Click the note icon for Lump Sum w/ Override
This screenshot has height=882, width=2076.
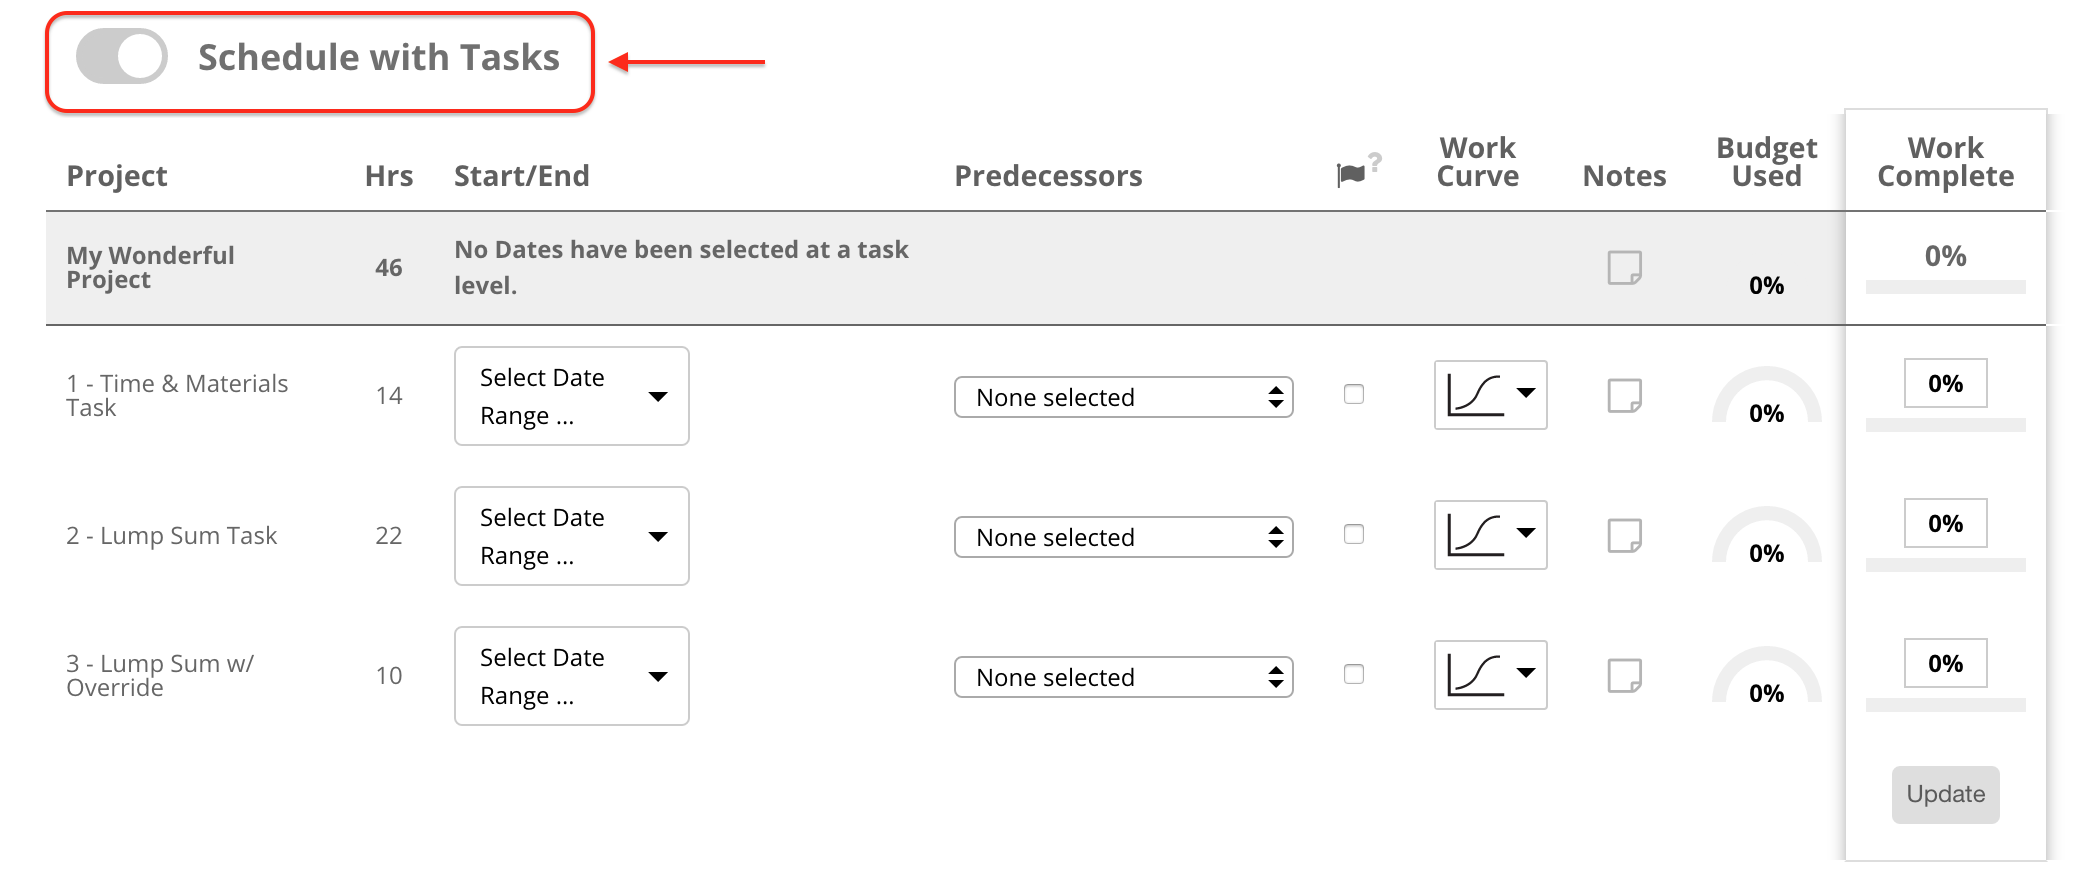point(1625,675)
